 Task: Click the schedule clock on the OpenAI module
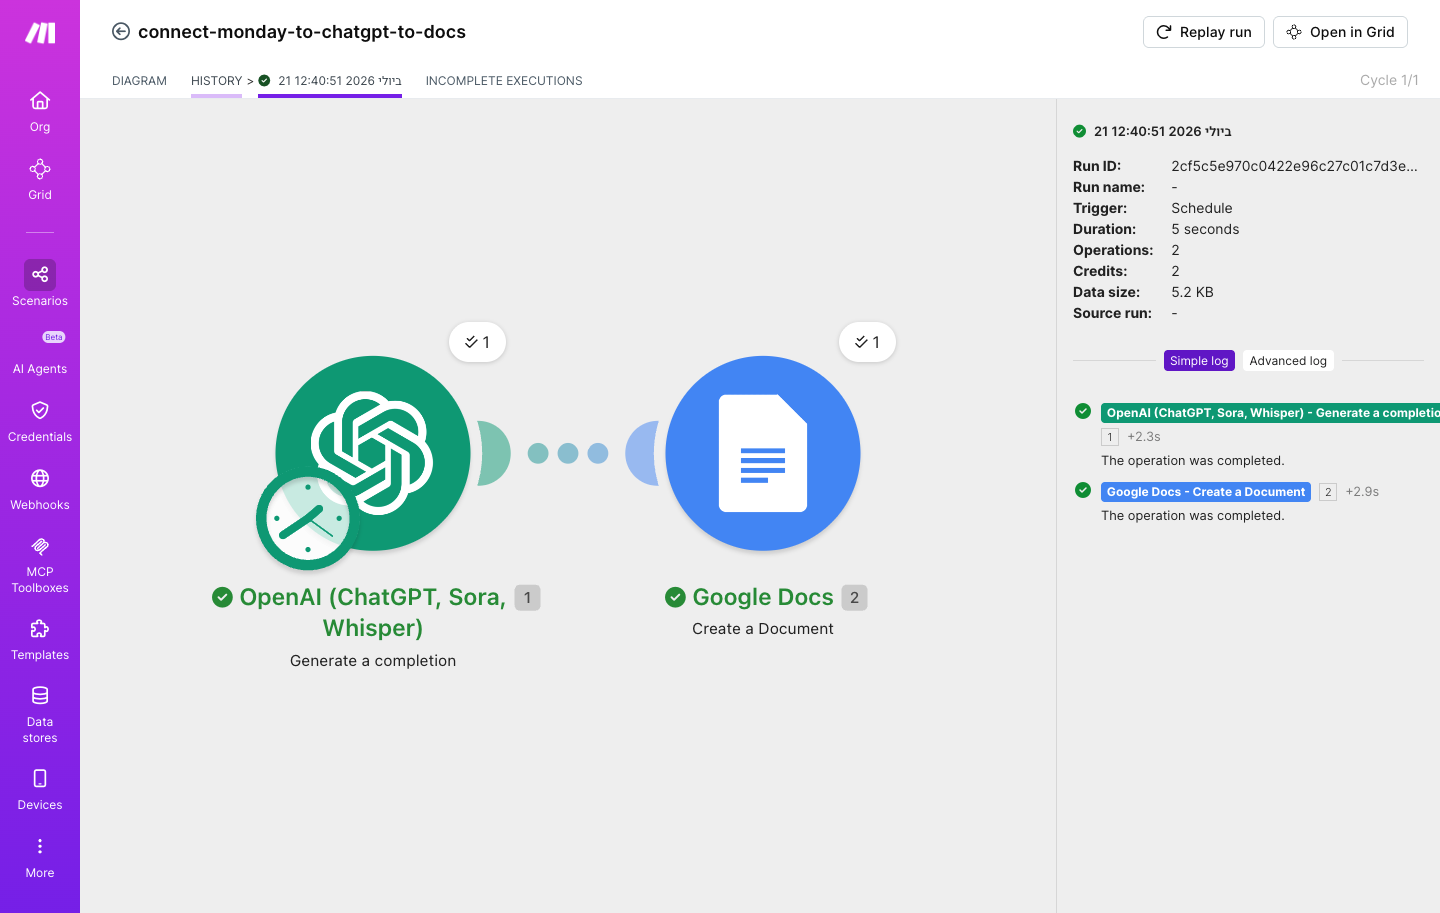click(x=308, y=519)
